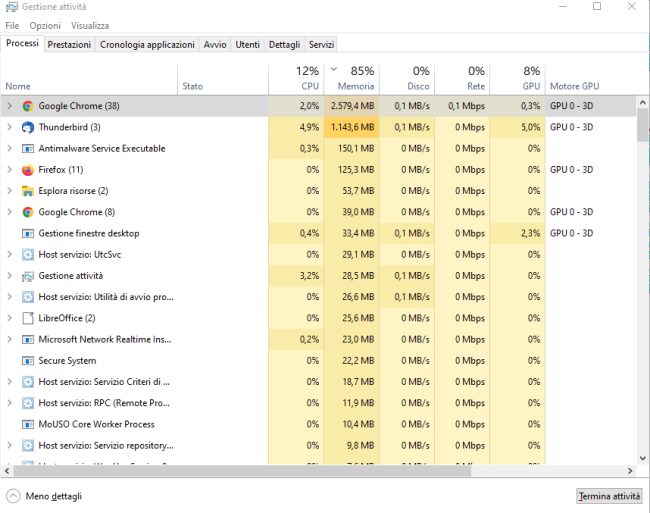Expand the Host servizio: RPC row
650x513 pixels.
[x=10, y=403]
